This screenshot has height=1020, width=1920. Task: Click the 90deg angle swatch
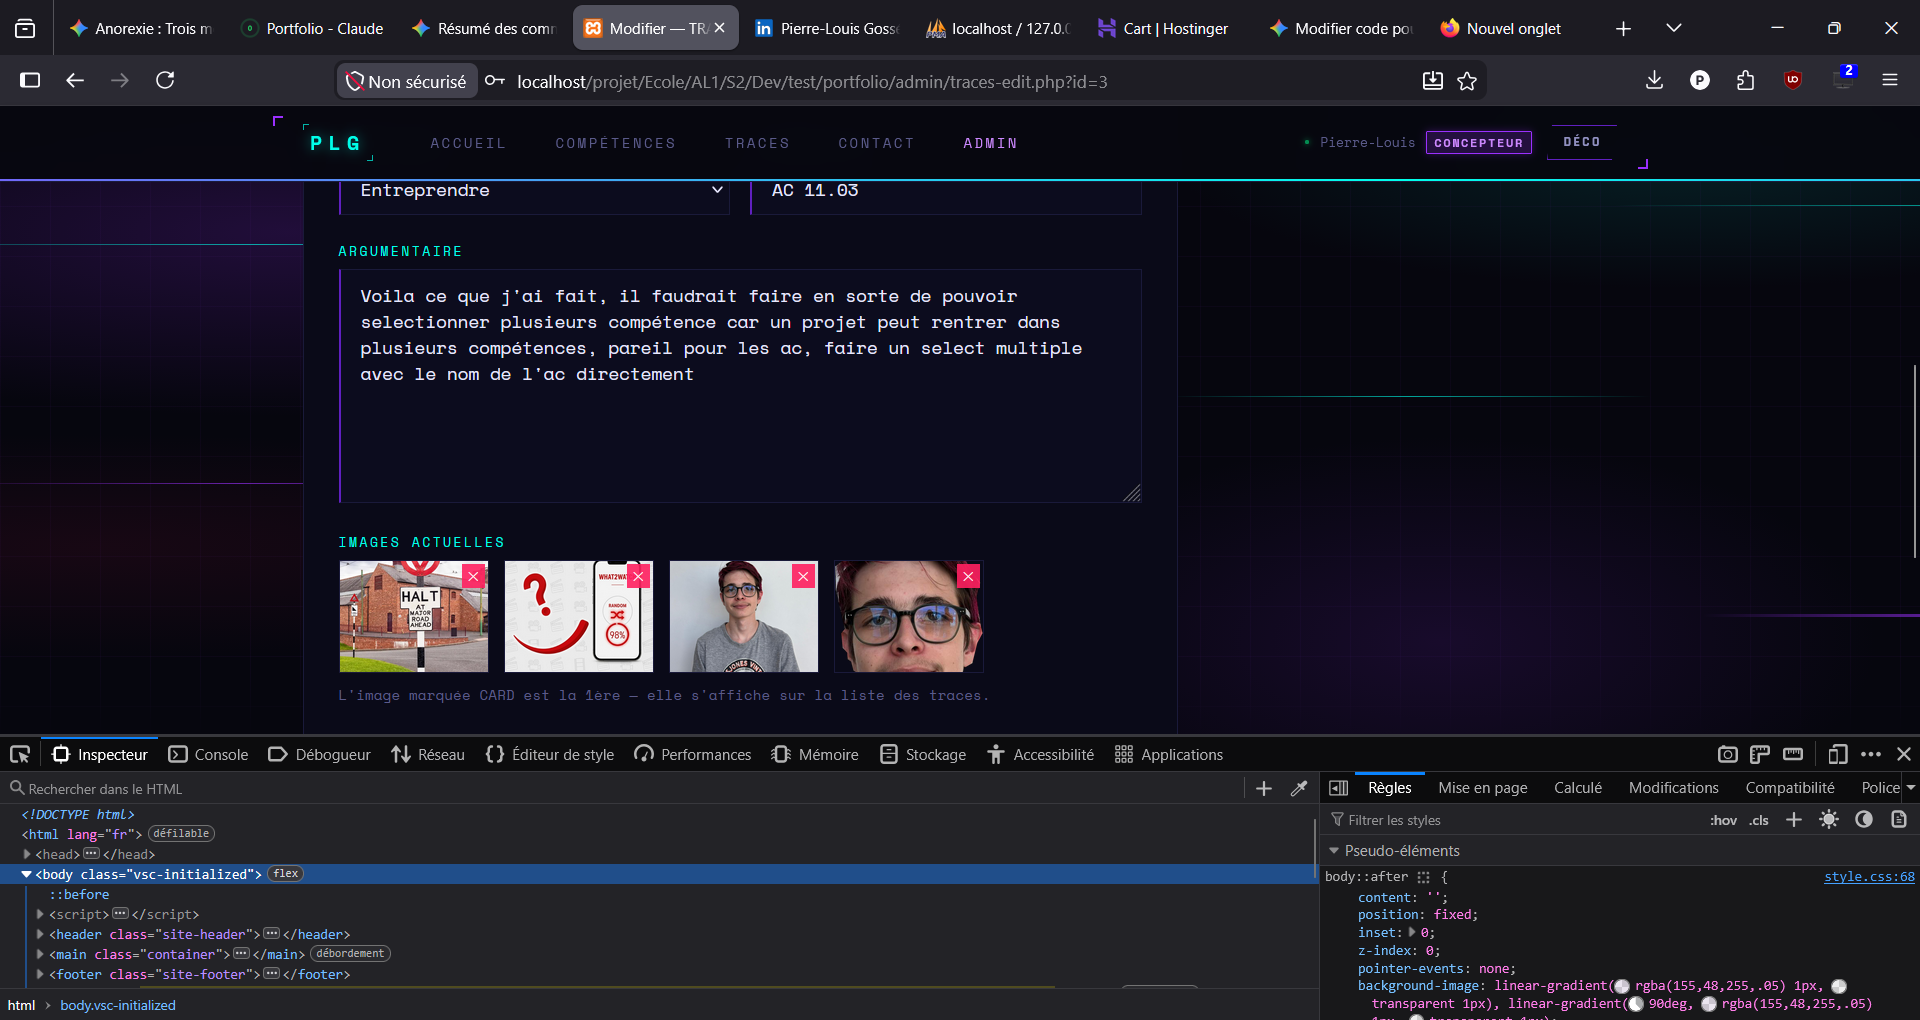[1636, 1004]
